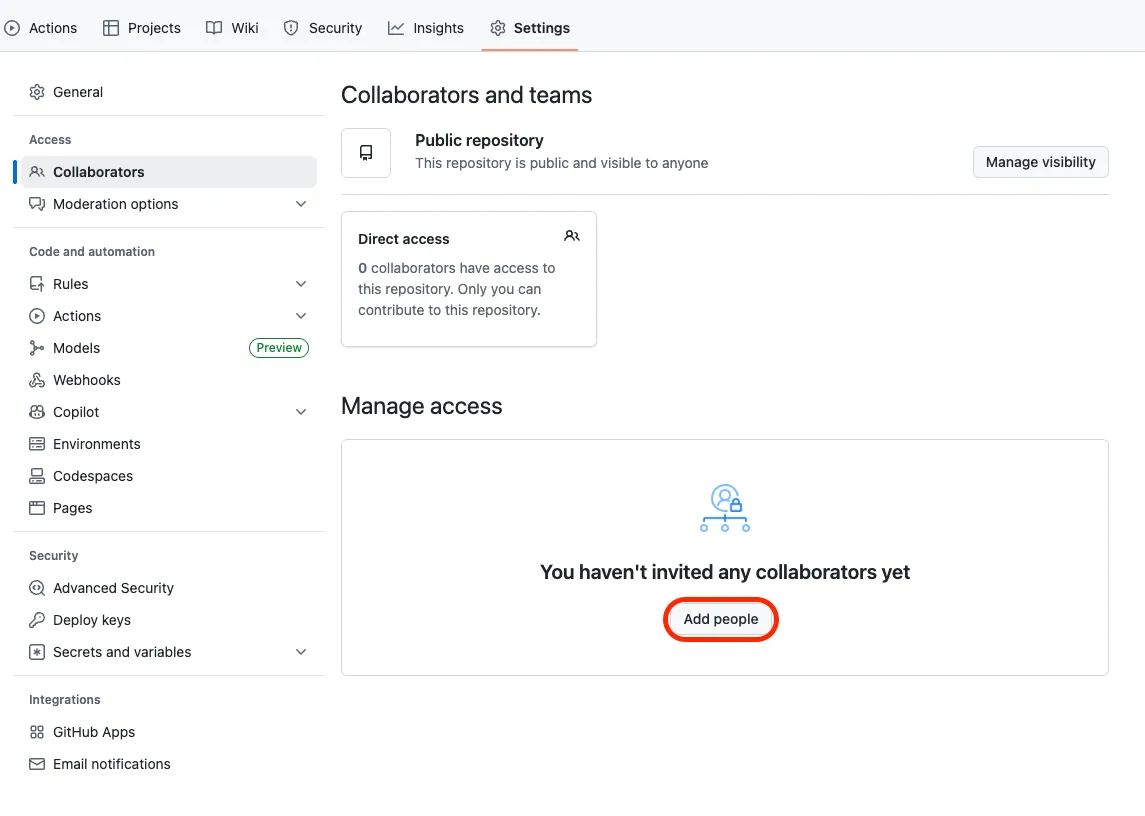Click the General gear icon in sidebar

coord(37,92)
